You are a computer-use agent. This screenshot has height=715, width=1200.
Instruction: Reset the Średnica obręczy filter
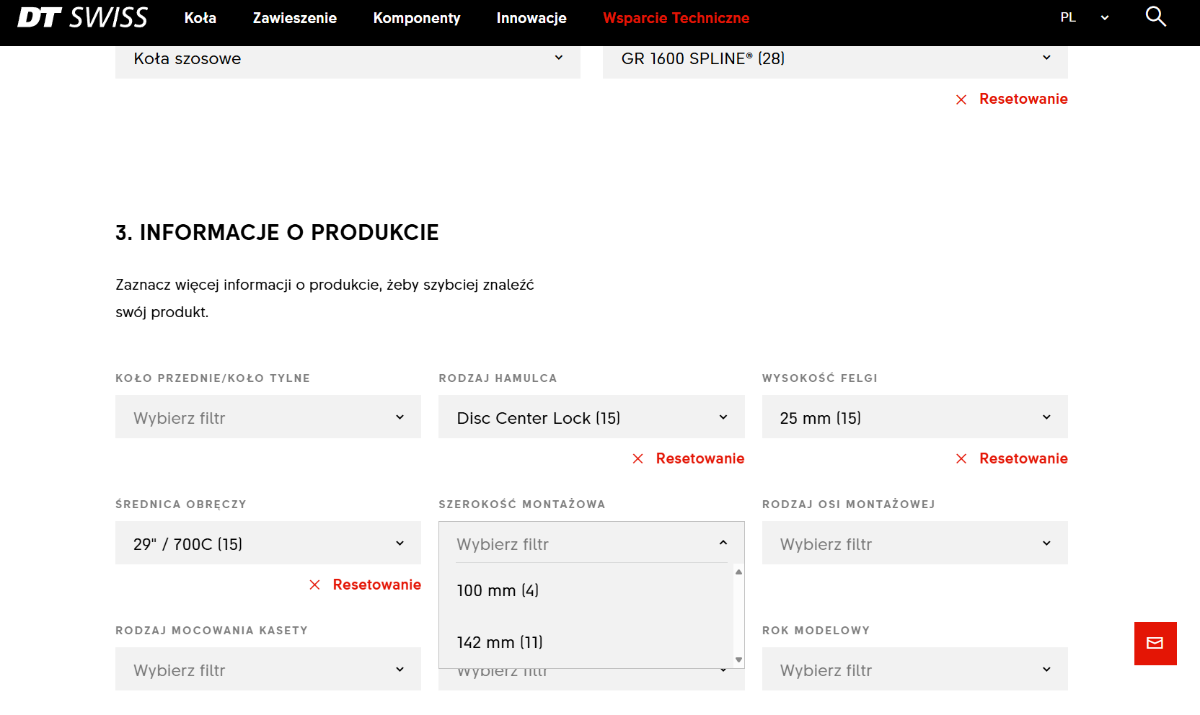pyautogui.click(x=366, y=585)
